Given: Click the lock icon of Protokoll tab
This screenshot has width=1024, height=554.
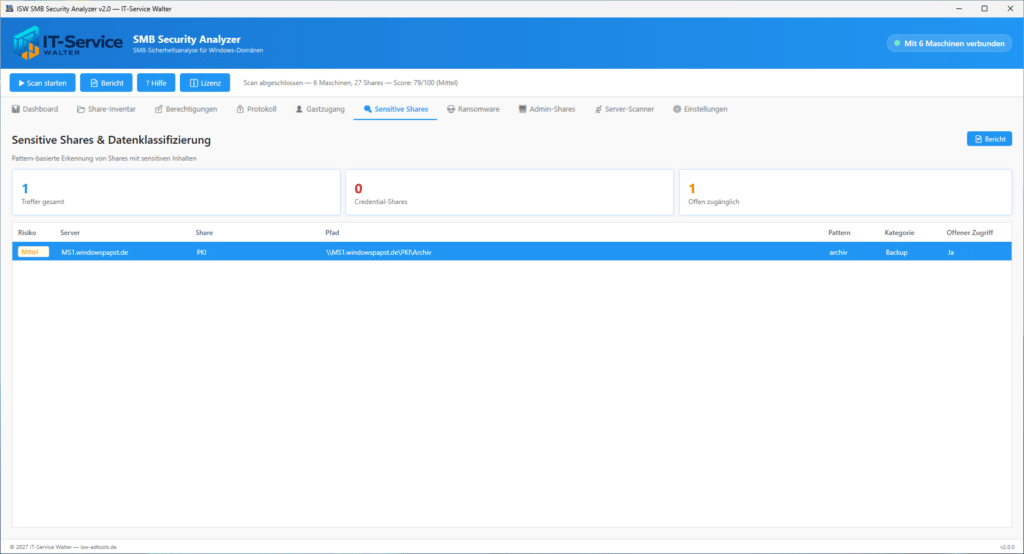Looking at the screenshot, I should 240,109.
